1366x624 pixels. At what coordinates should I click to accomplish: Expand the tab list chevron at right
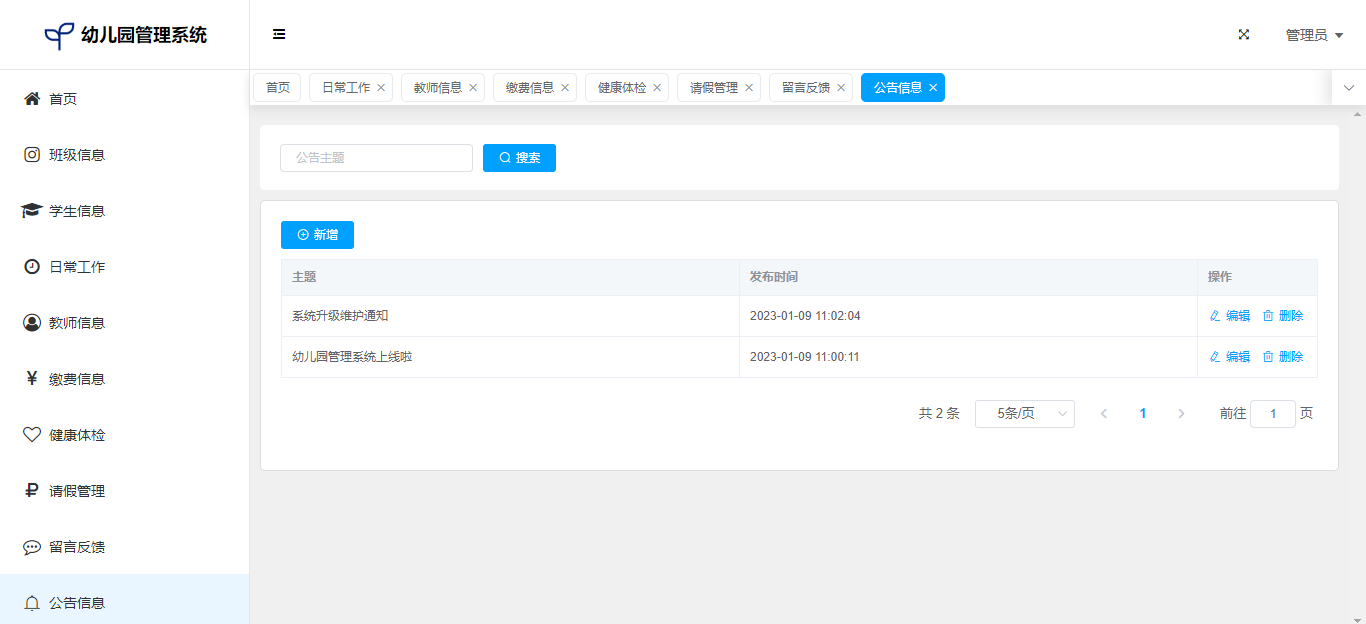point(1348,88)
